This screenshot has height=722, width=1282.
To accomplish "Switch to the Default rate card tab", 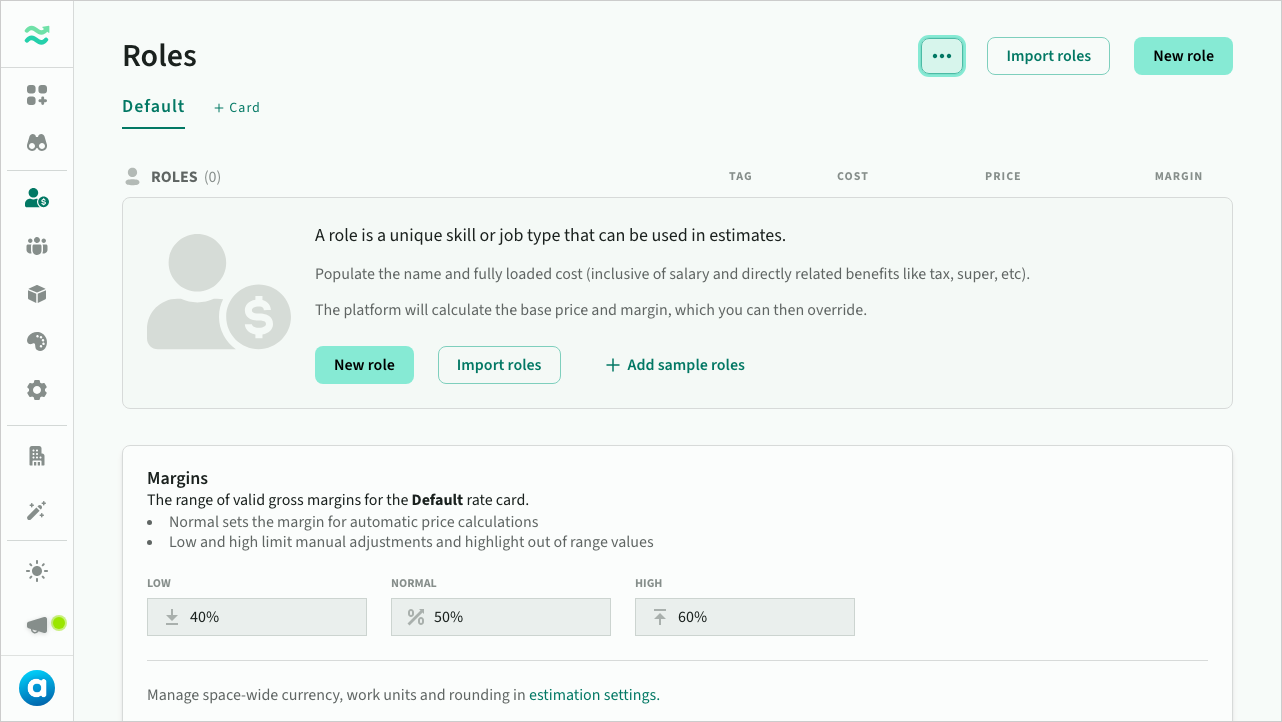I will [153, 106].
